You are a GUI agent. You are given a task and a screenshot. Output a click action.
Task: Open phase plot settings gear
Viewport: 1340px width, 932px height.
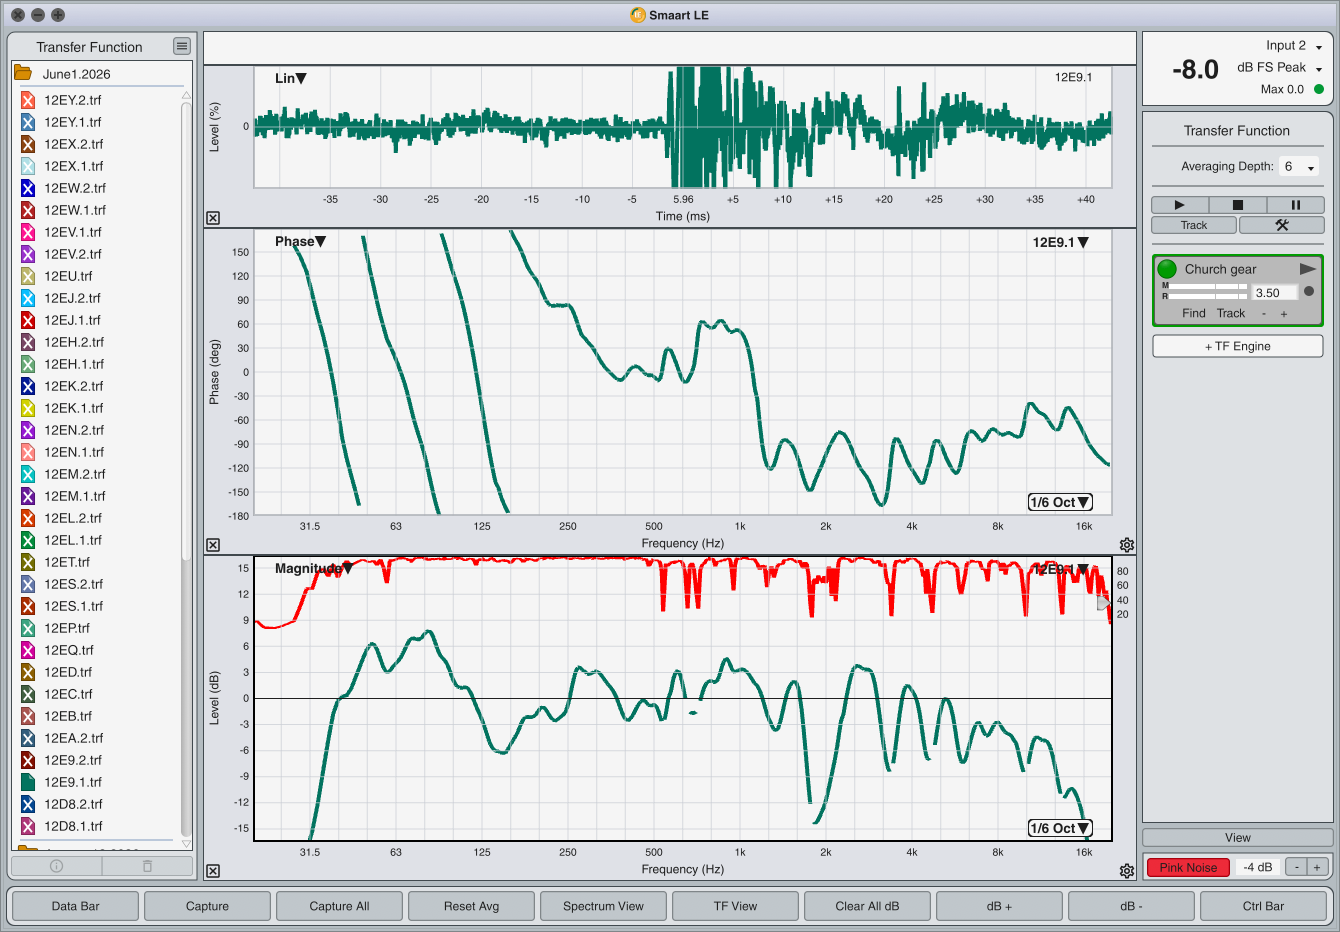pyautogui.click(x=1127, y=545)
